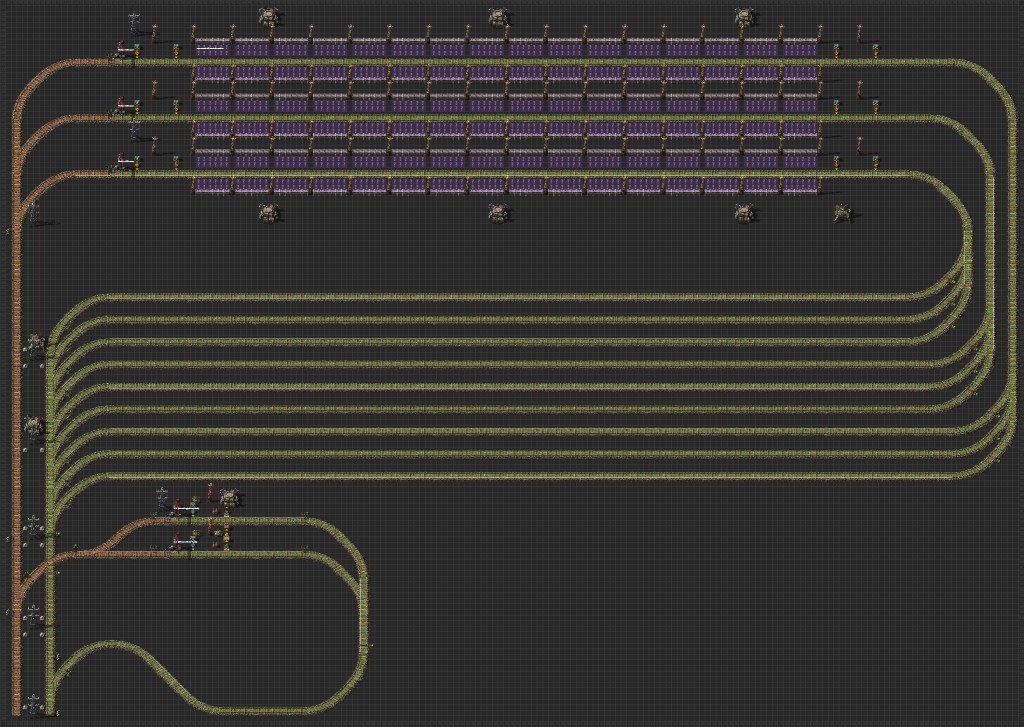Select the bottom-right roboport left of the radar
Image resolution: width=1024 pixels, height=727 pixels.
744,212
